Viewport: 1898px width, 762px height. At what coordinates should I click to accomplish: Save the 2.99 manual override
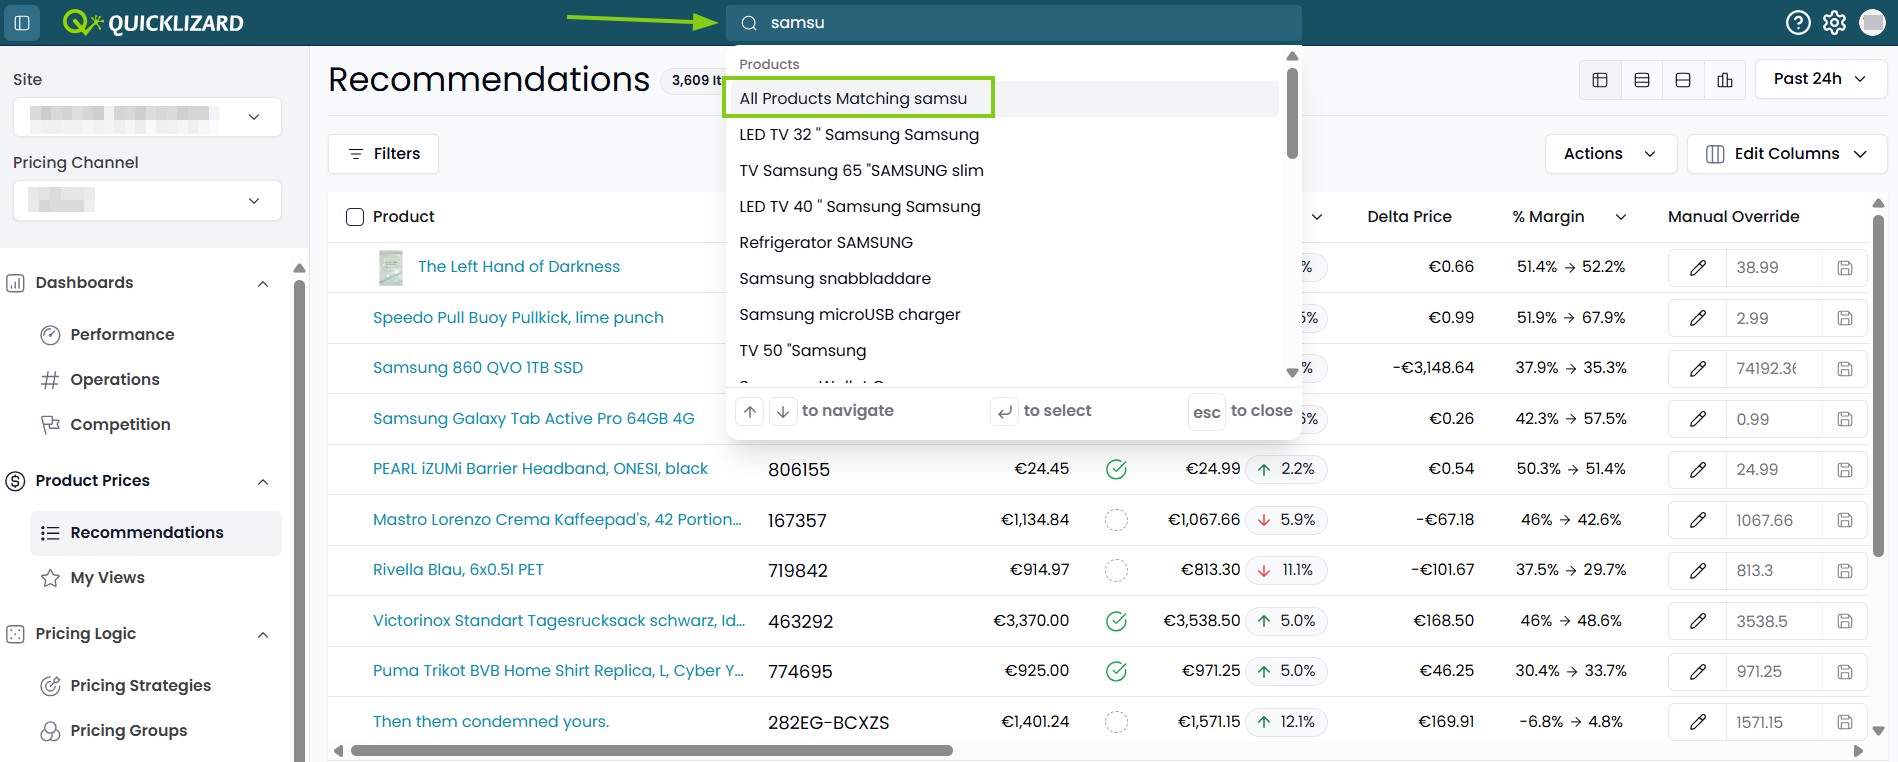click(1845, 318)
